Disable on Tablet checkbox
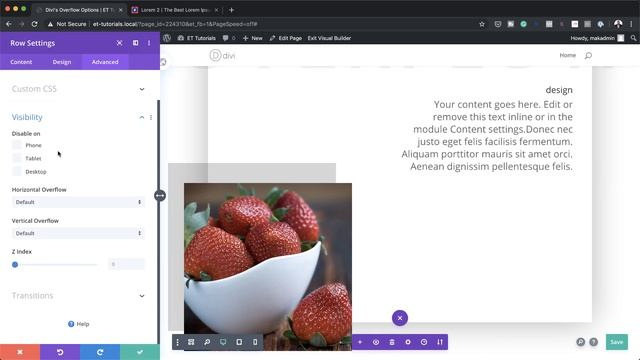Screen dimensions: 640x360 [x=17, y=158]
